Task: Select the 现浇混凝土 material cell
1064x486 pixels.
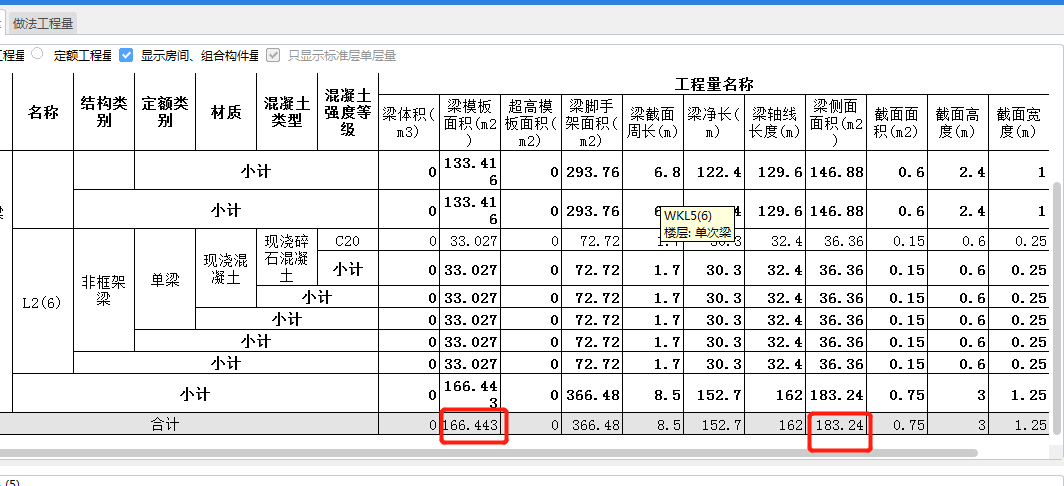Action: tap(226, 269)
